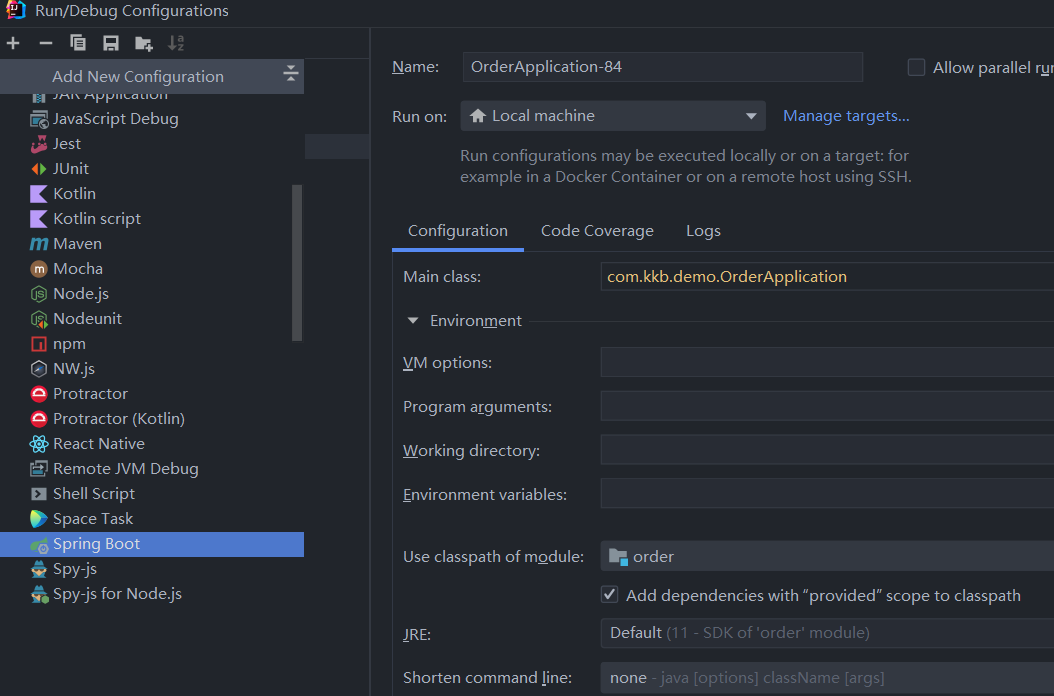The height and width of the screenshot is (696, 1054).
Task: Select Jest configuration type
Action: pos(152,144)
